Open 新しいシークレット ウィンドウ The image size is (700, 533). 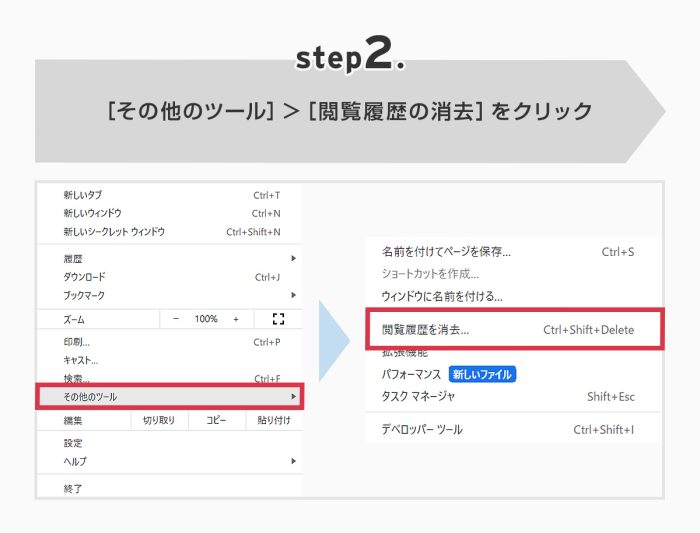114,231
